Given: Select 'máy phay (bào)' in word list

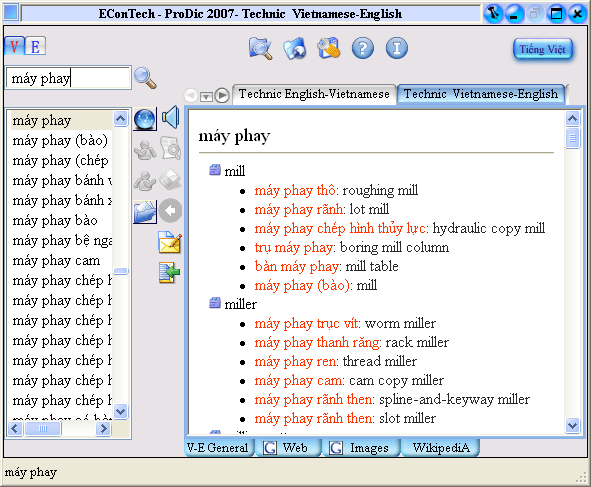Looking at the screenshot, I should point(61,141).
